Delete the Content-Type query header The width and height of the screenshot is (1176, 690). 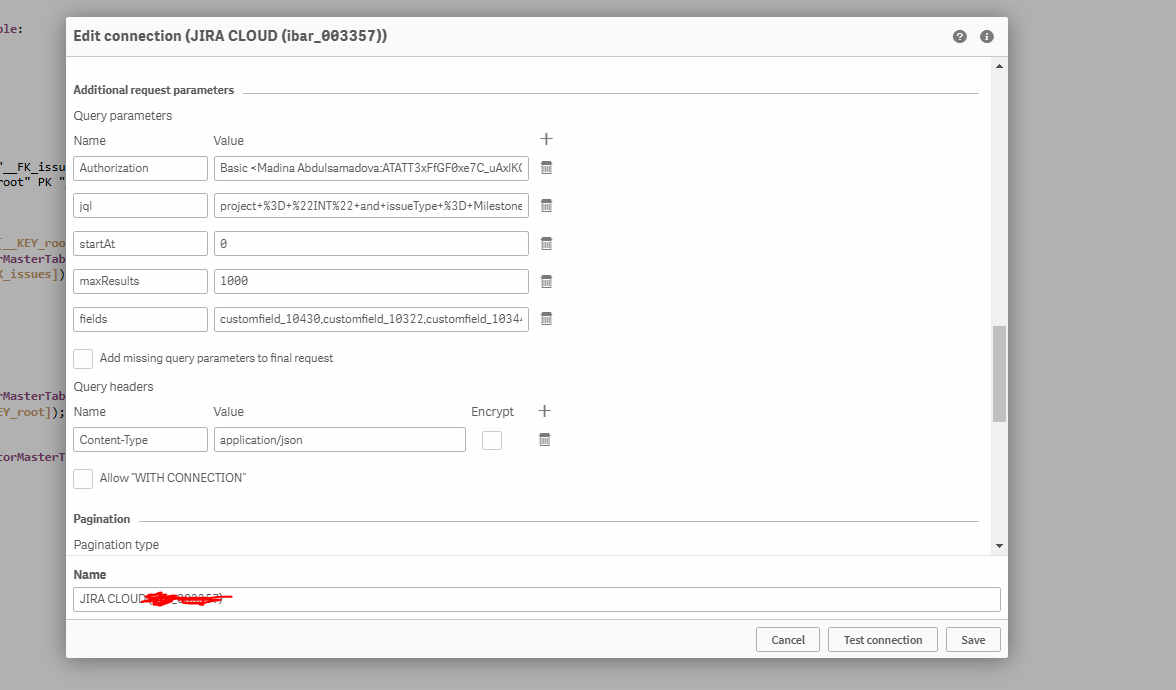545,440
